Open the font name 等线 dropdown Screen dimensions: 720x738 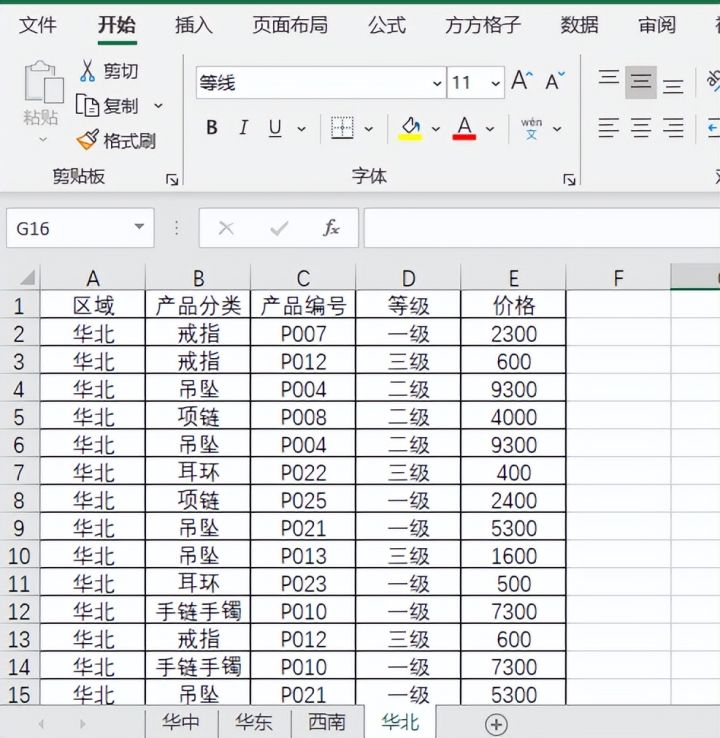(x=437, y=83)
